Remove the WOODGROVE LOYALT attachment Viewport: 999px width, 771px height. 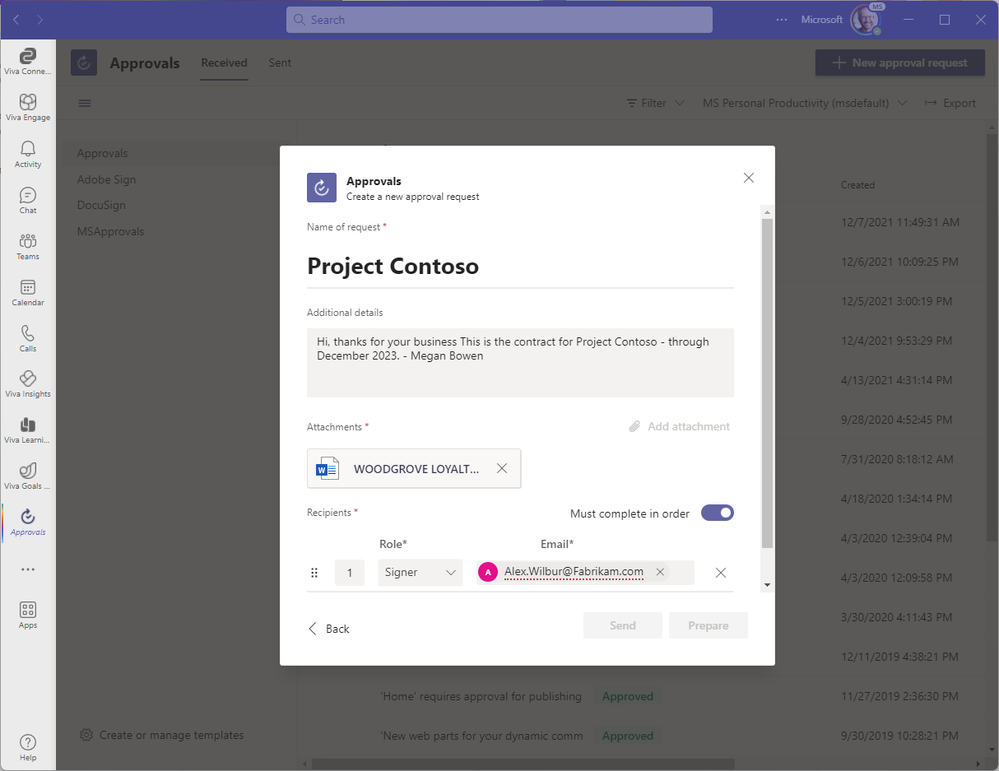coord(502,468)
